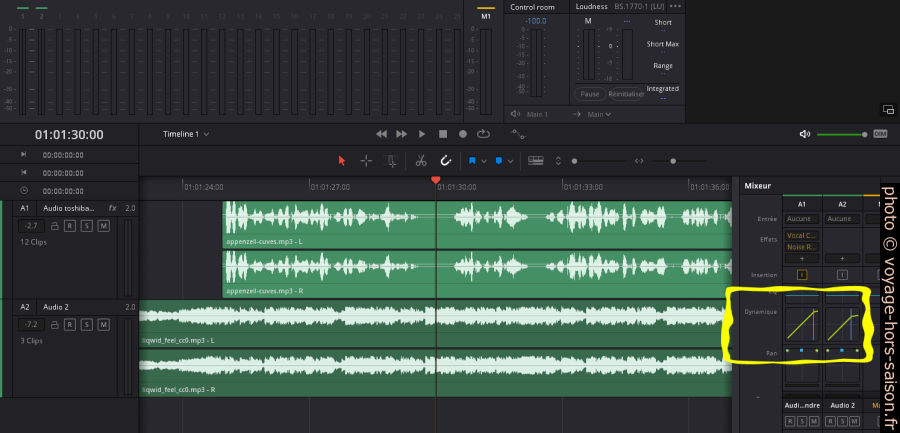900x433 pixels.
Task: Click the in-point timecode icon
Action: point(24,154)
